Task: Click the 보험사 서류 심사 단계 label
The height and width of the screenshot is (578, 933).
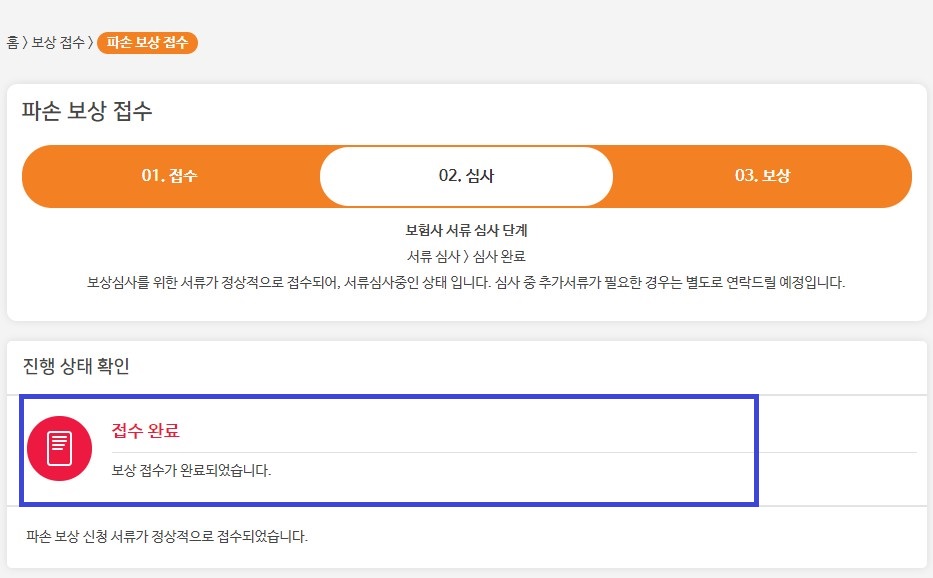Action: pyautogui.click(x=466, y=230)
